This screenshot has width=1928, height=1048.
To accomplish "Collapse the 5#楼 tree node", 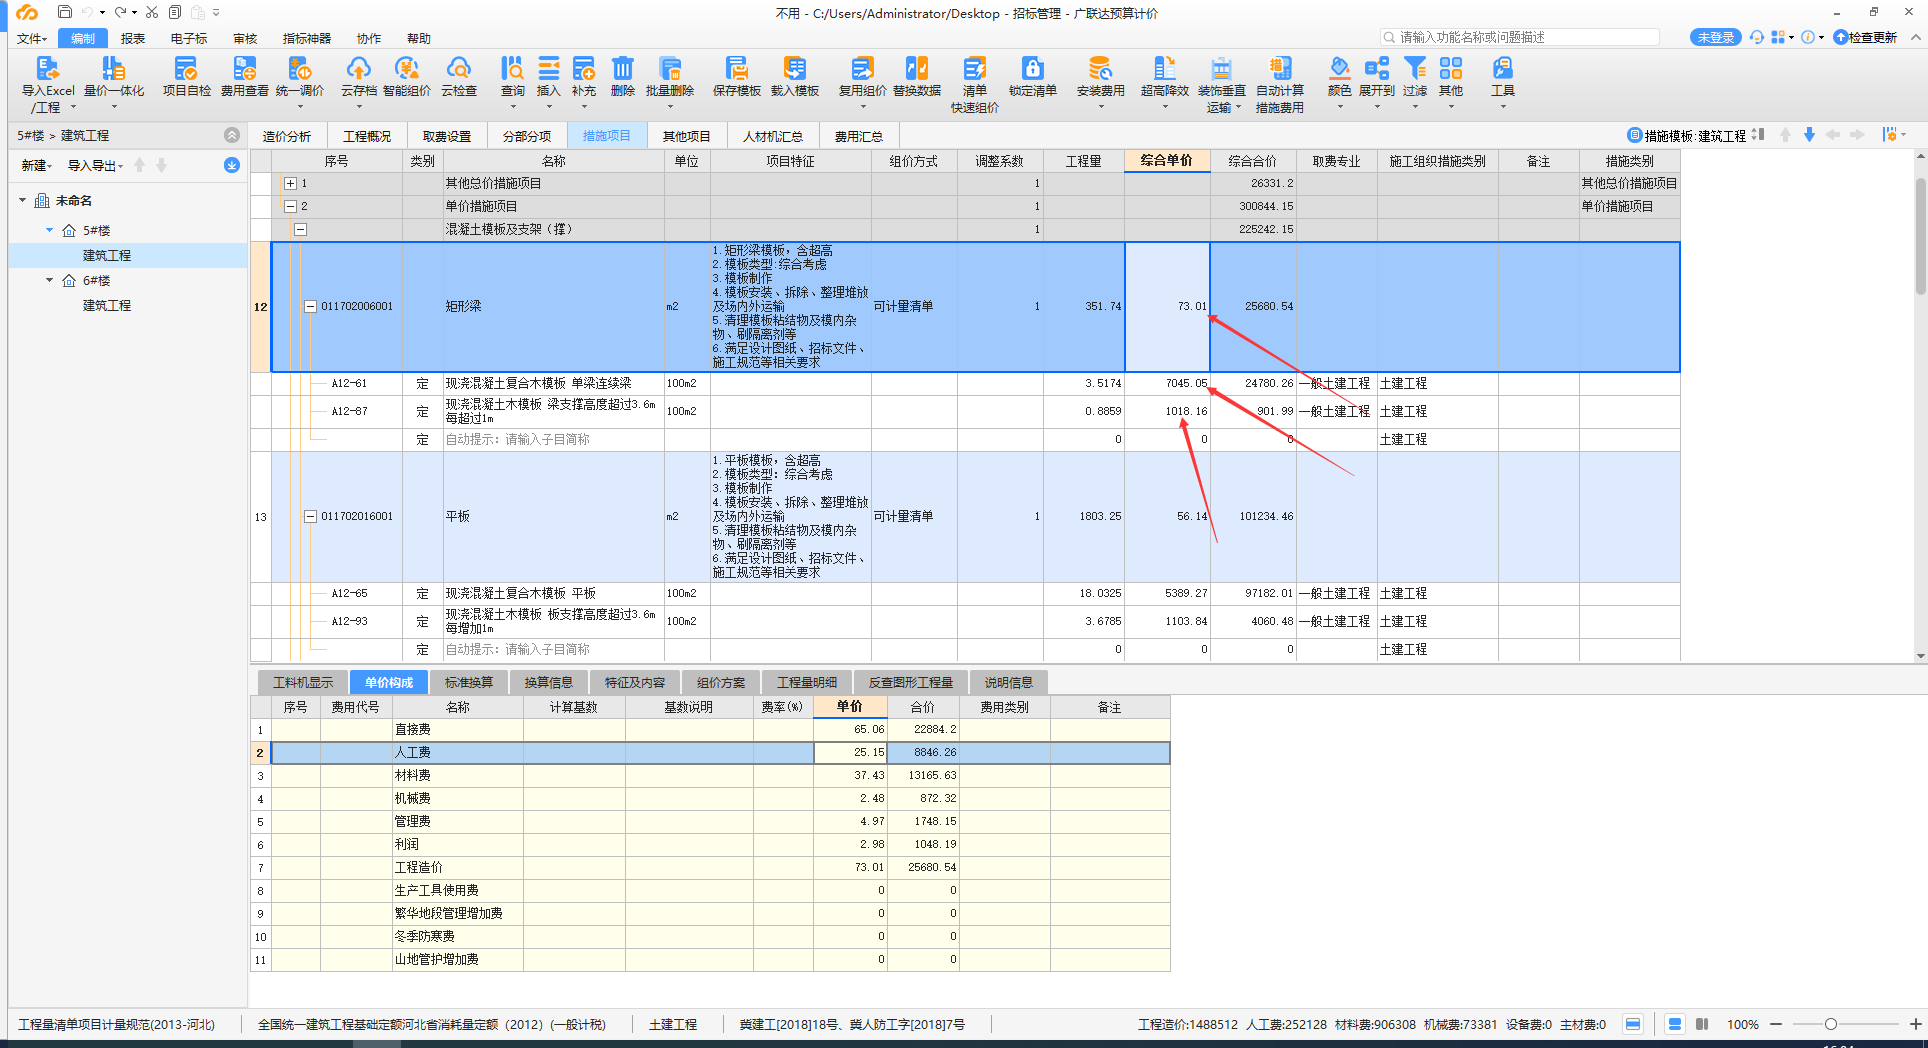I will (x=50, y=230).
